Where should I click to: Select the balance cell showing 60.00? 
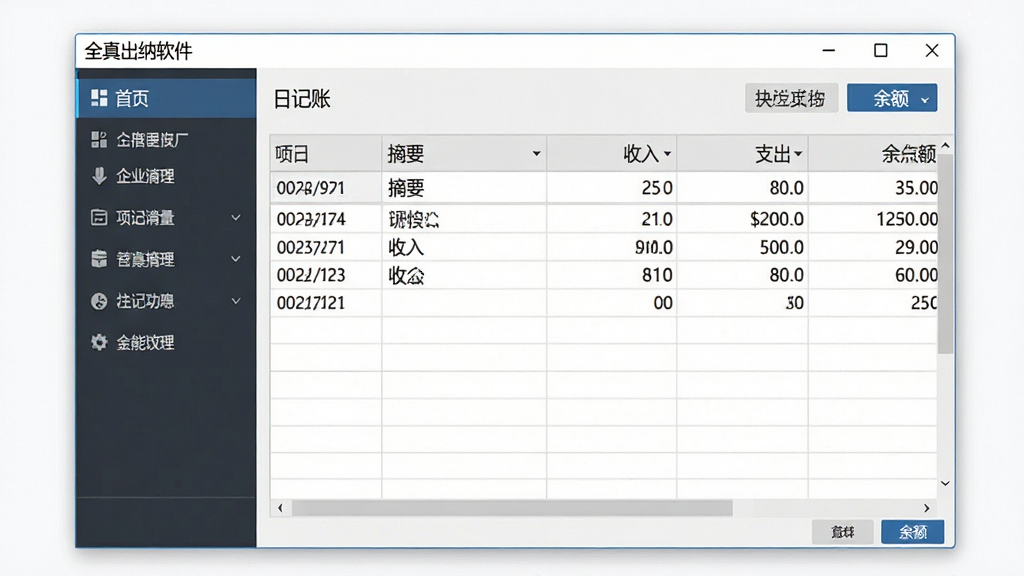[x=873, y=275]
